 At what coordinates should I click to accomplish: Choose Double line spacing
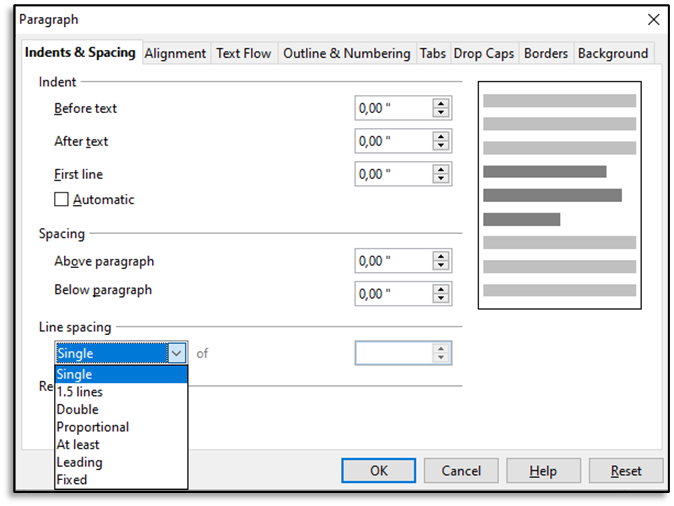click(x=78, y=409)
